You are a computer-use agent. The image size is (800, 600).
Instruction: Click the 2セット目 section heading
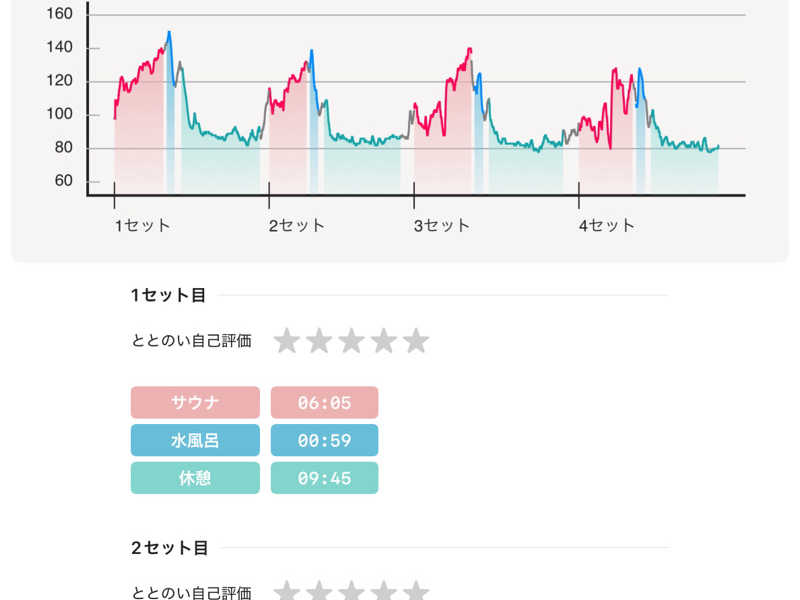click(x=169, y=547)
